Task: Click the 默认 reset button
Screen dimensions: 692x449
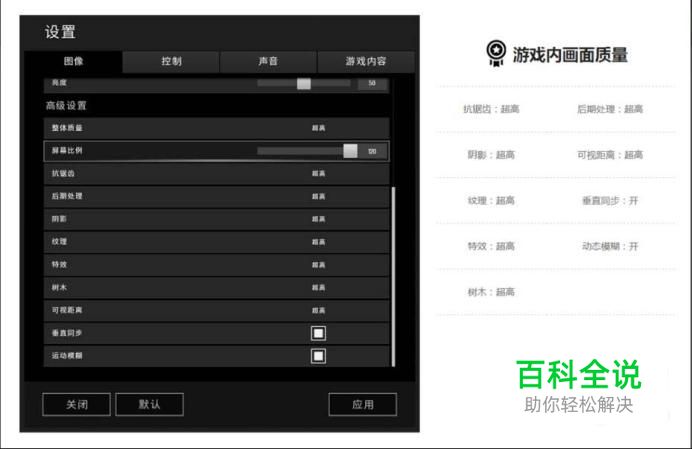Action: pos(149,404)
